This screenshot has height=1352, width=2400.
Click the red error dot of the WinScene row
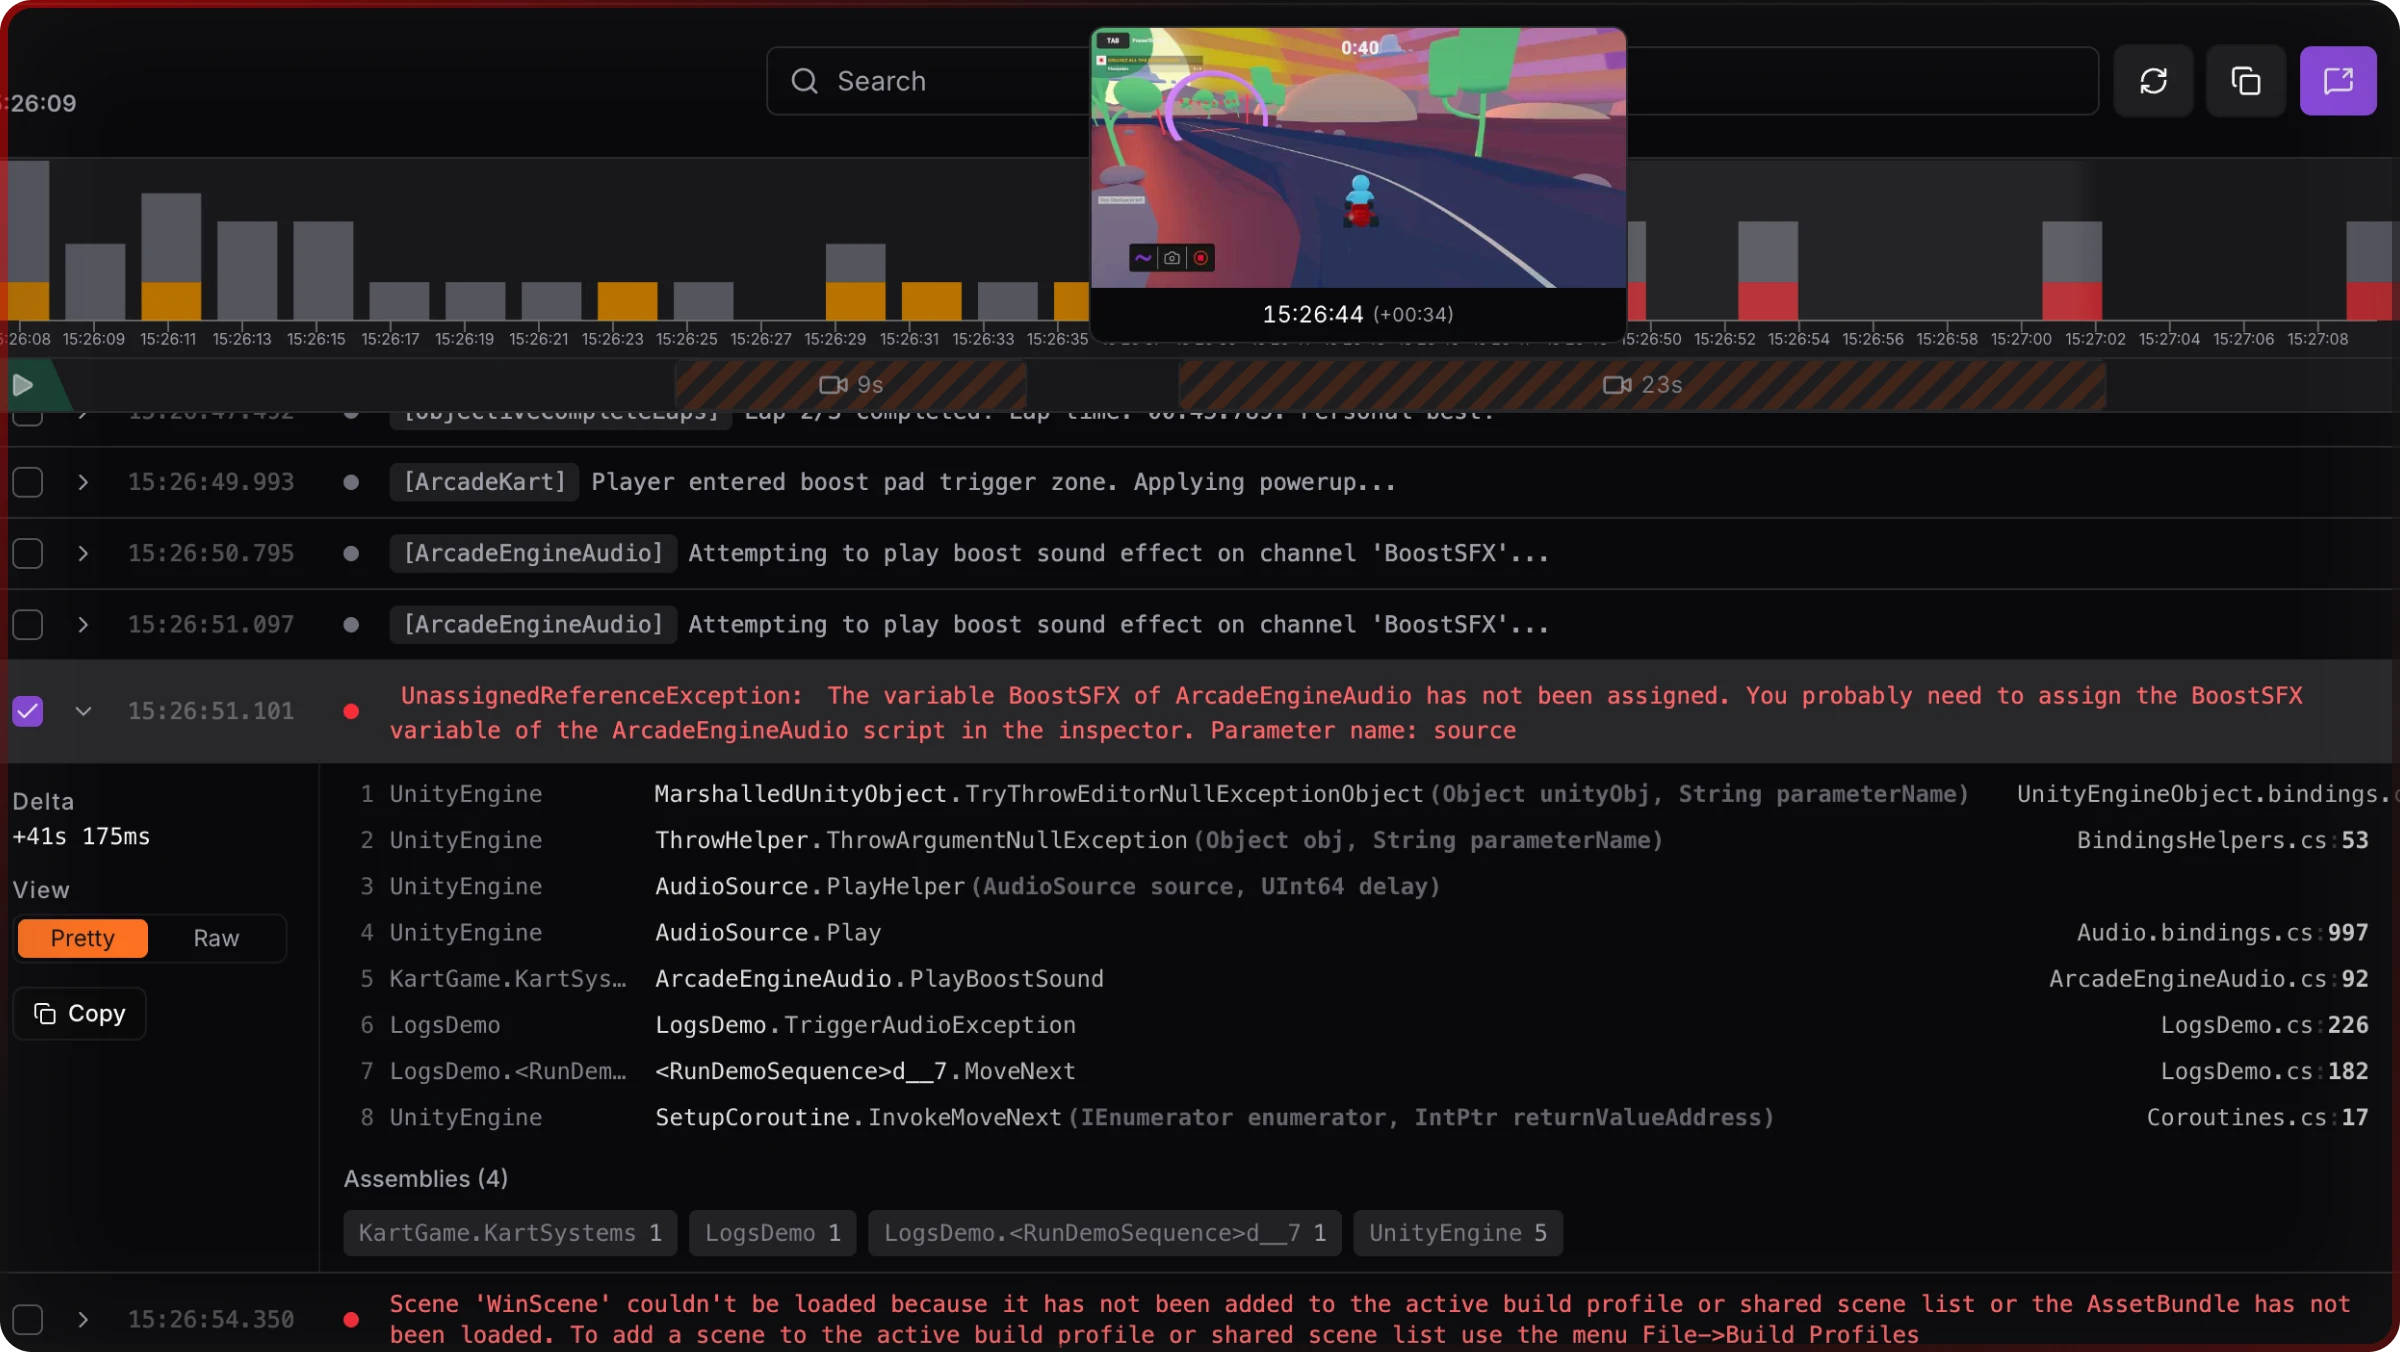coord(351,1319)
